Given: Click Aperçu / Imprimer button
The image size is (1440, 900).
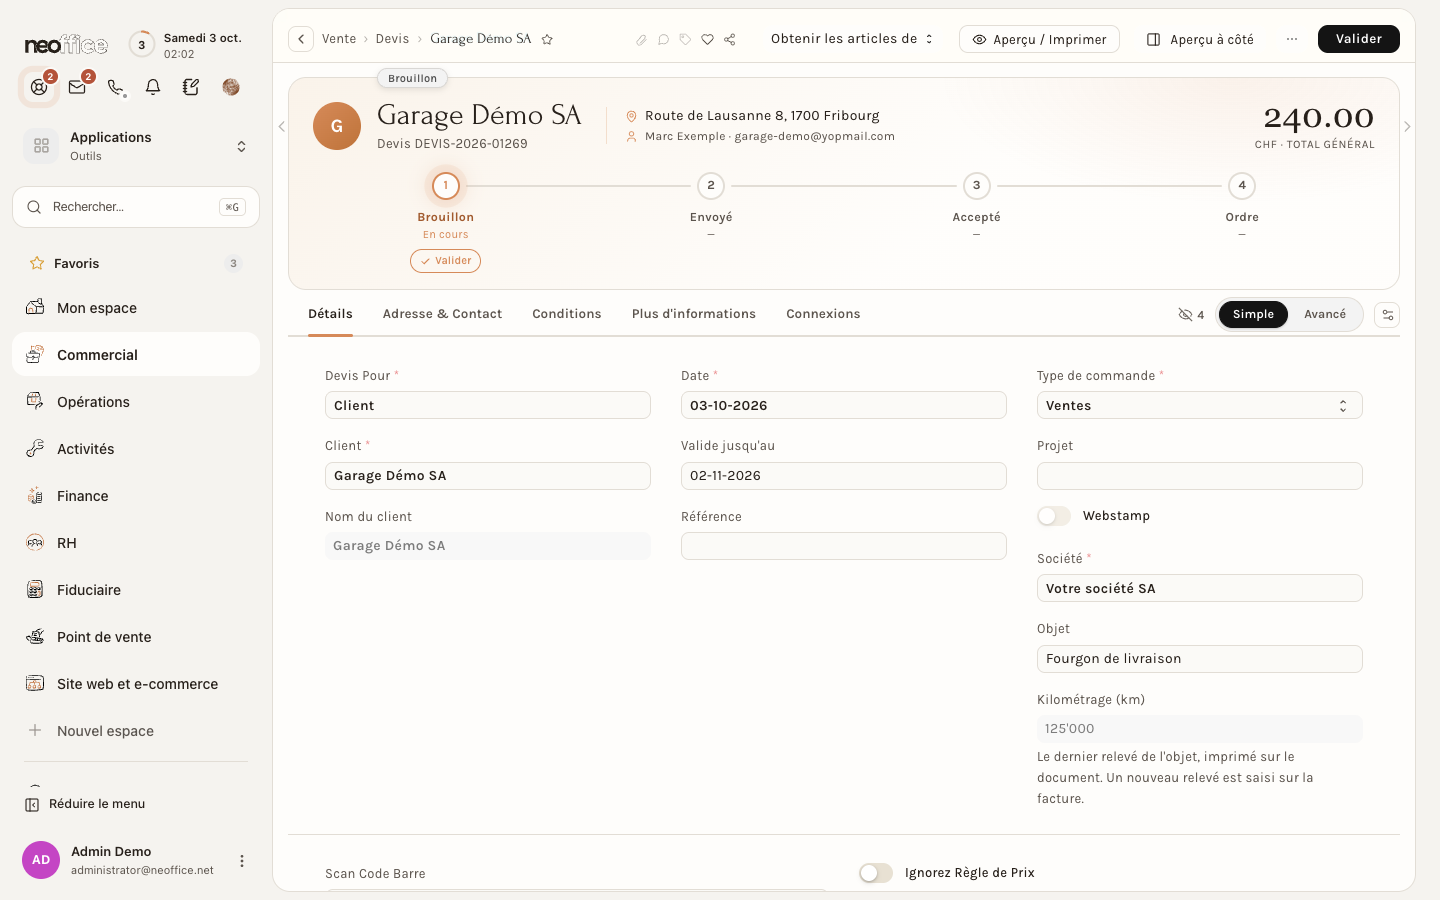Looking at the screenshot, I should click(x=1039, y=39).
